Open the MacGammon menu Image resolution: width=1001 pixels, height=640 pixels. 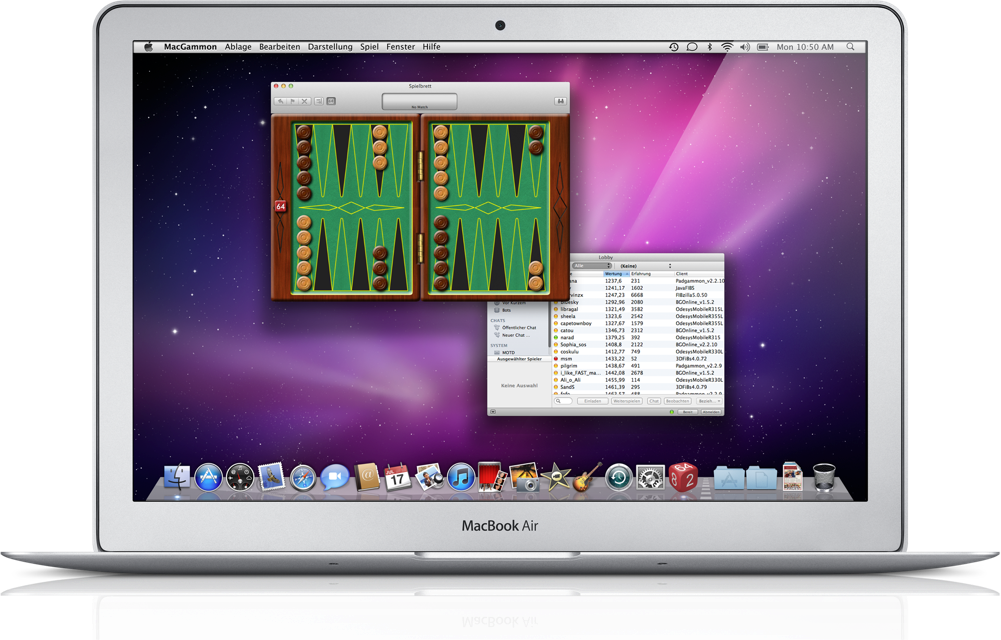(x=190, y=47)
